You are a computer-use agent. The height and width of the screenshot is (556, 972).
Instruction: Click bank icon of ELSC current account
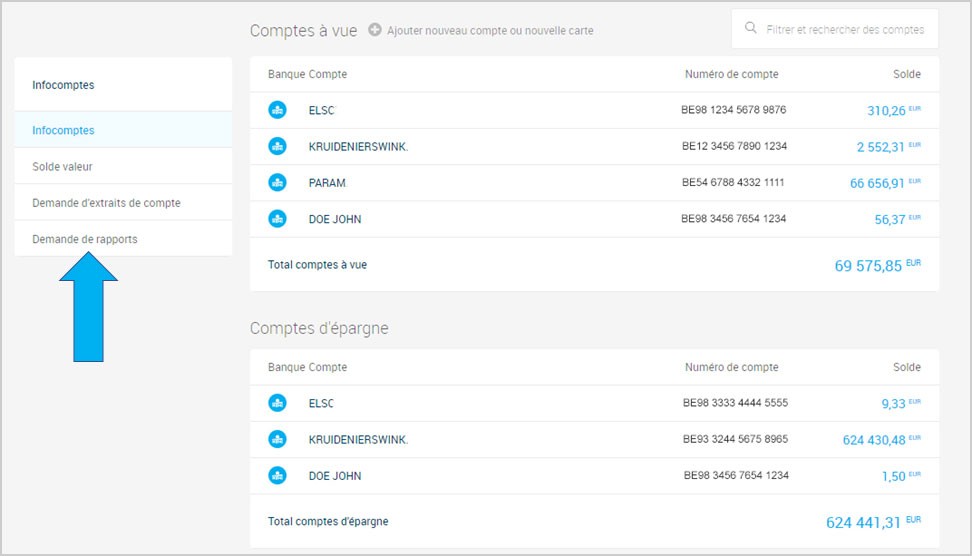[x=277, y=110]
